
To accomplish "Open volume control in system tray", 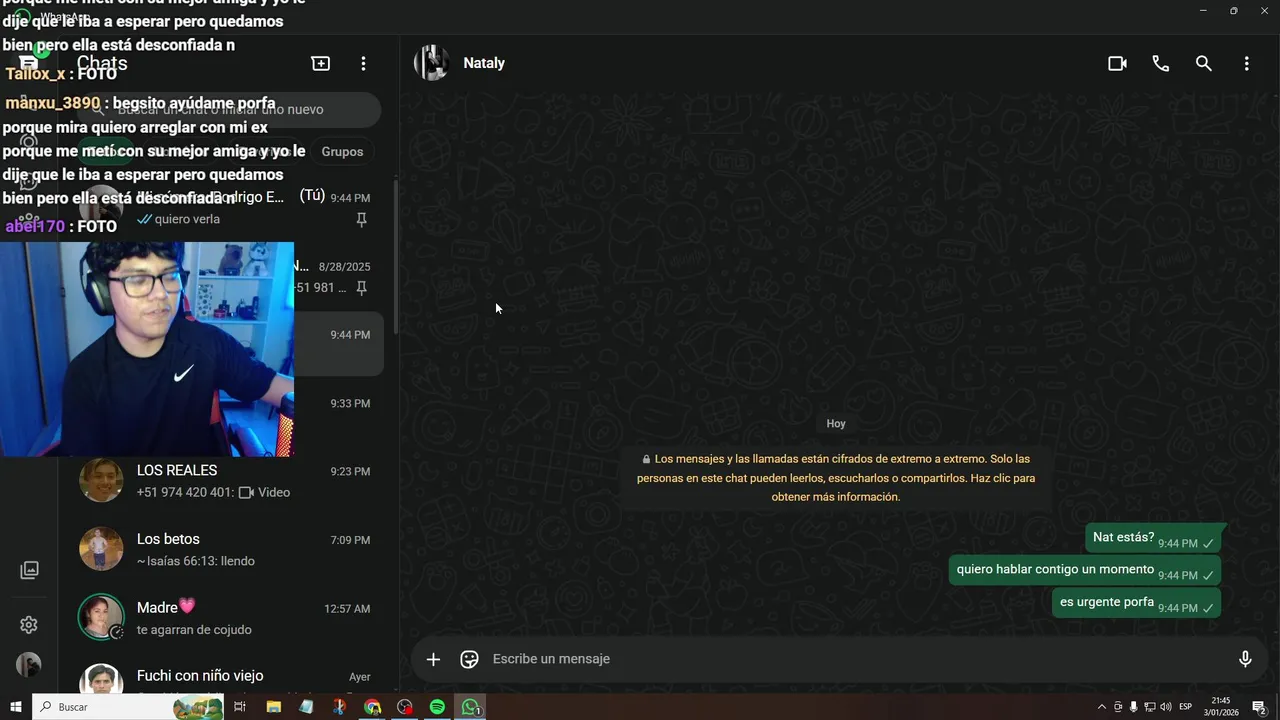I will coord(1165,707).
